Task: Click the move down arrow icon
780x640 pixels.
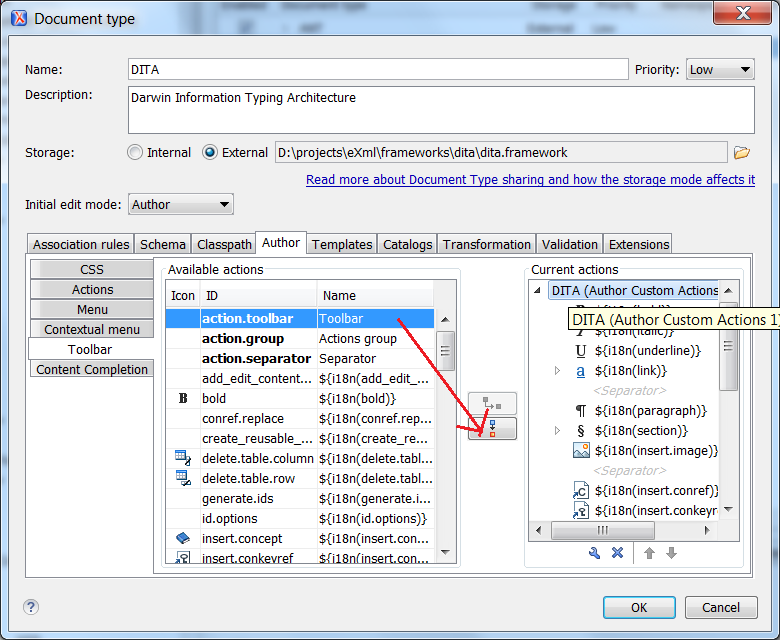Action: coord(671,553)
